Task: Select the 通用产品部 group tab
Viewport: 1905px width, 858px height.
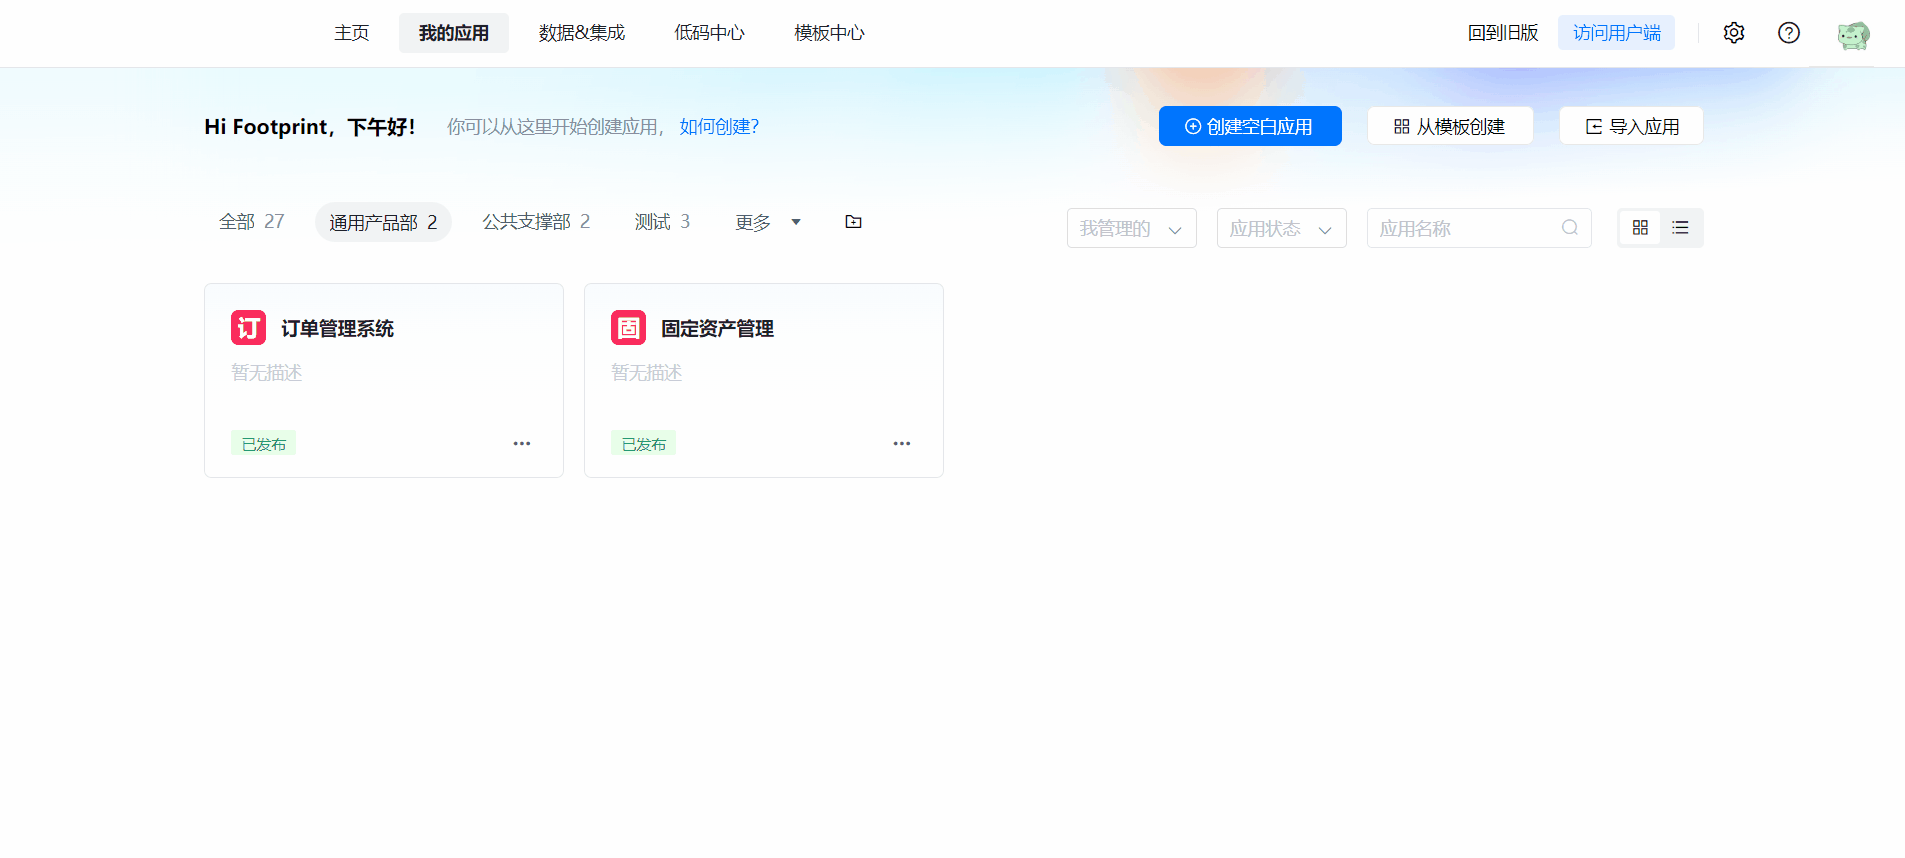Action: 383,222
